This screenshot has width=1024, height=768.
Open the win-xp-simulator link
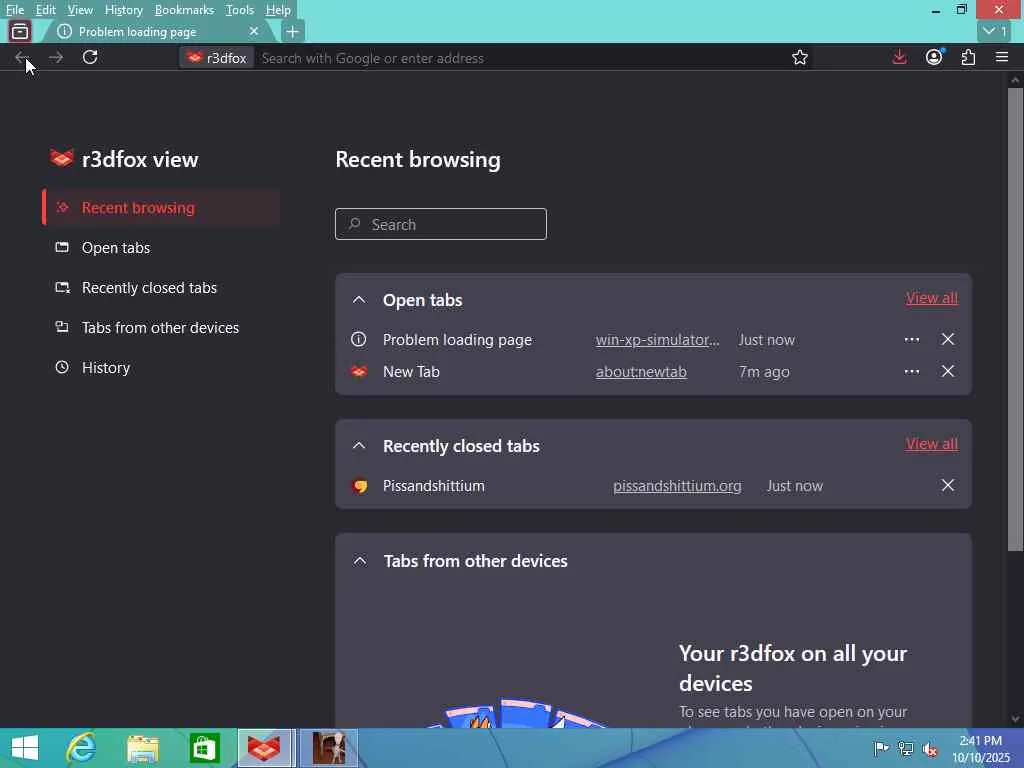[658, 340]
